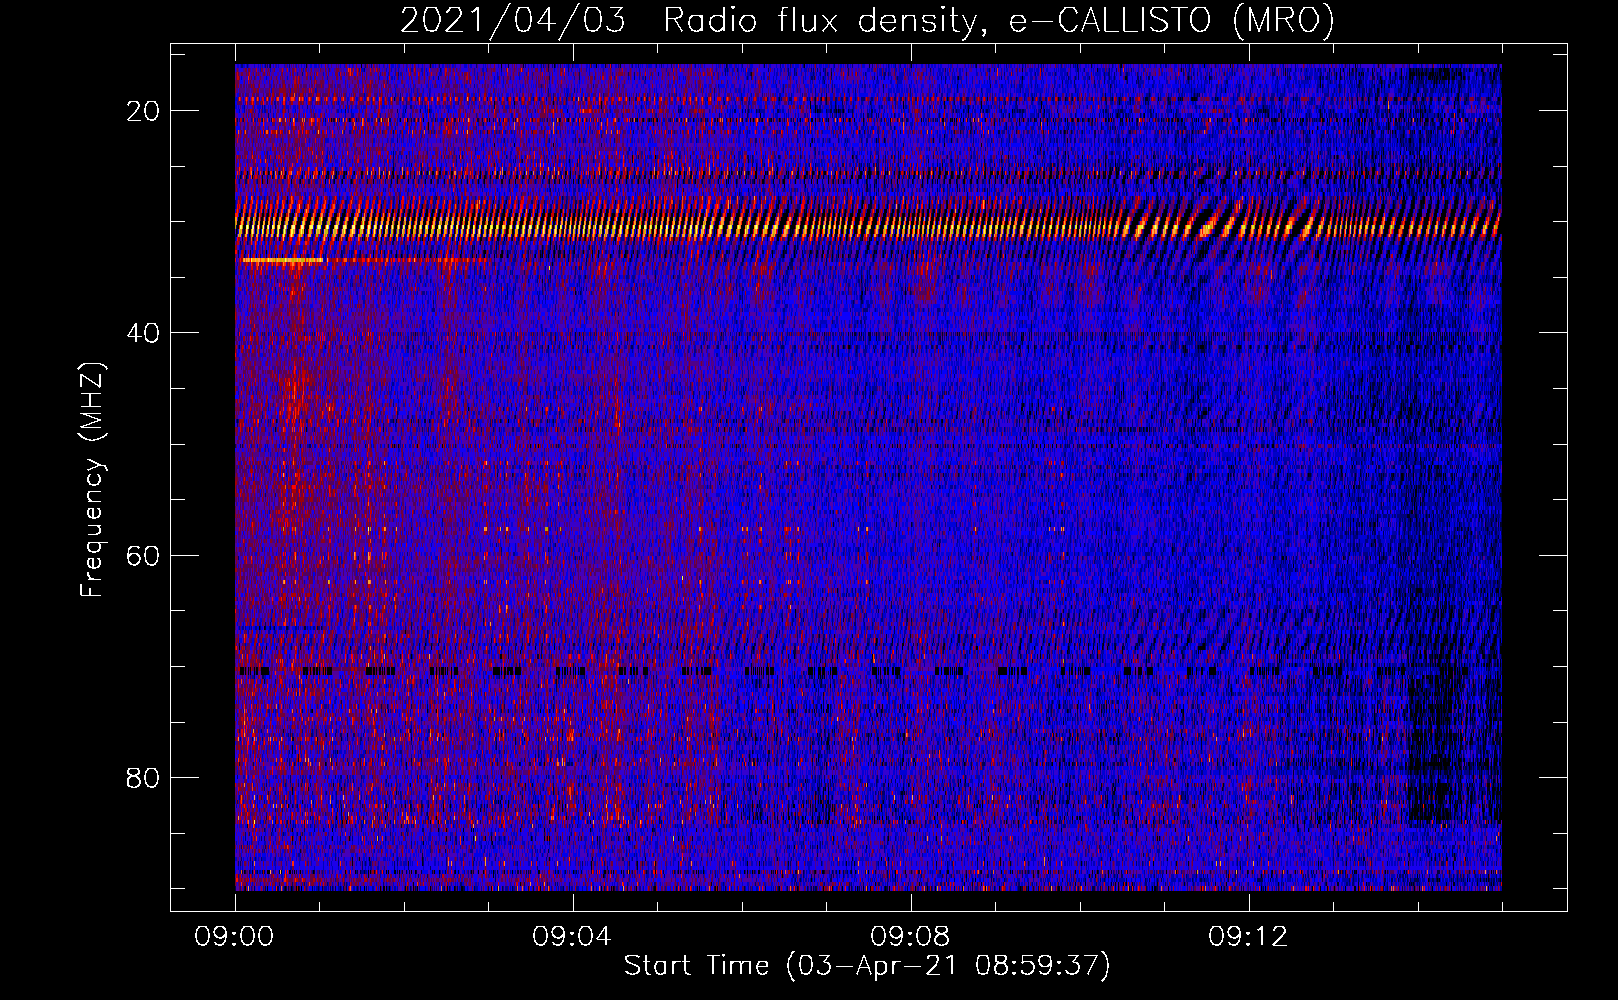
Task: Click the plot title 'Radio flux density, e-CALLISTO (MRO)'
Action: (999, 20)
